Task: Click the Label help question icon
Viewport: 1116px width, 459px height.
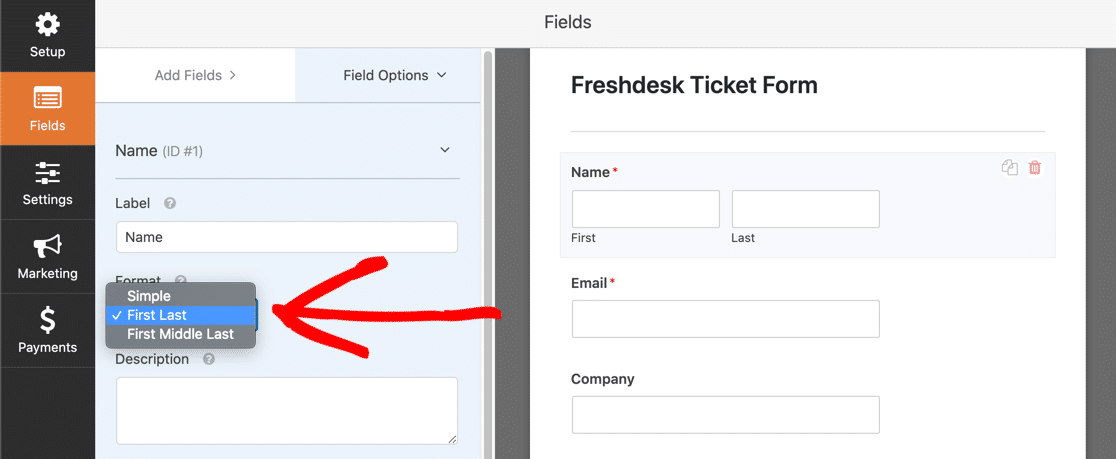Action: tap(170, 203)
